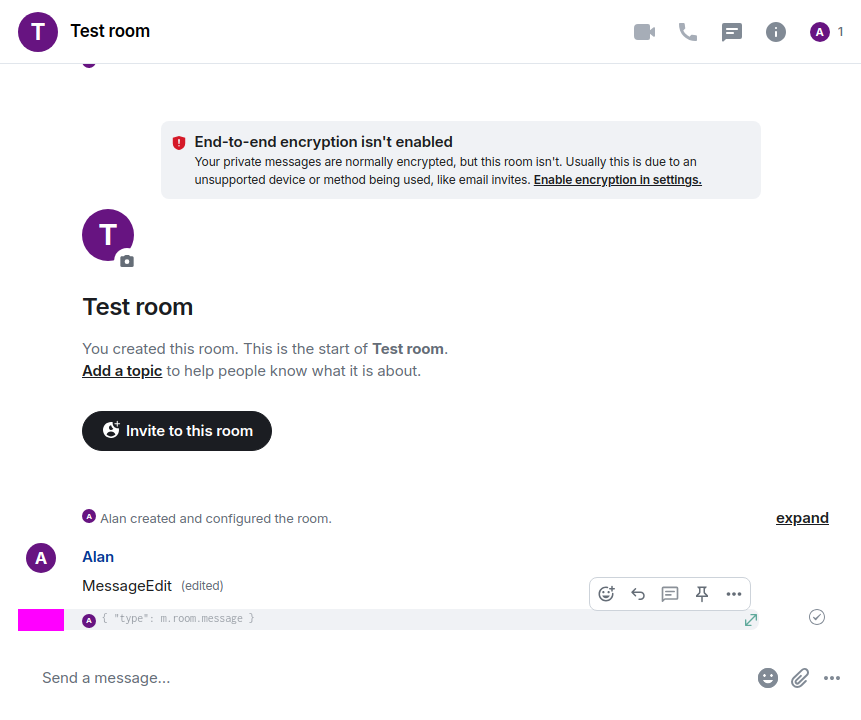Reply to the MessageEdit message

coord(638,594)
